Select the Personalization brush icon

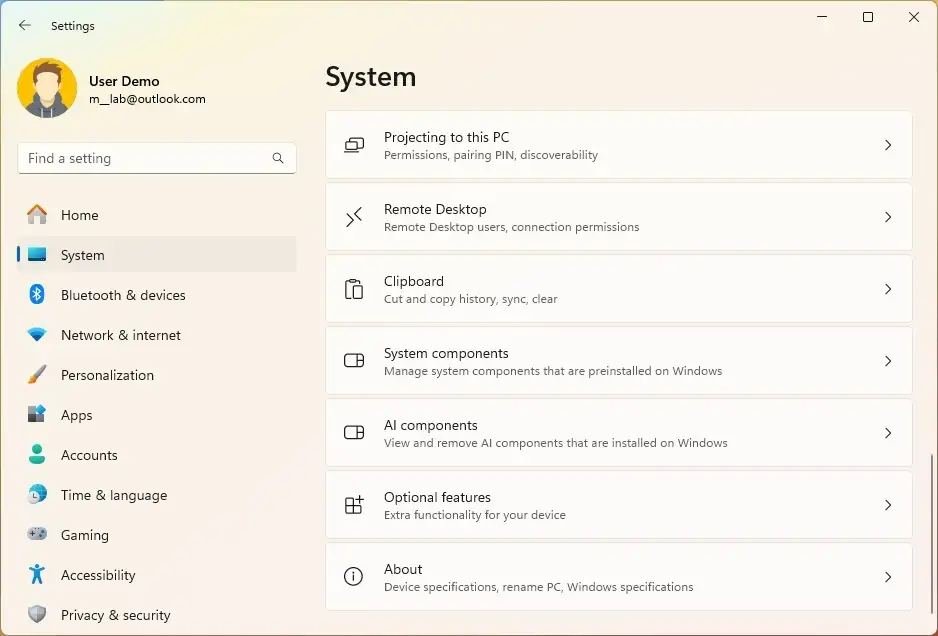[38, 375]
